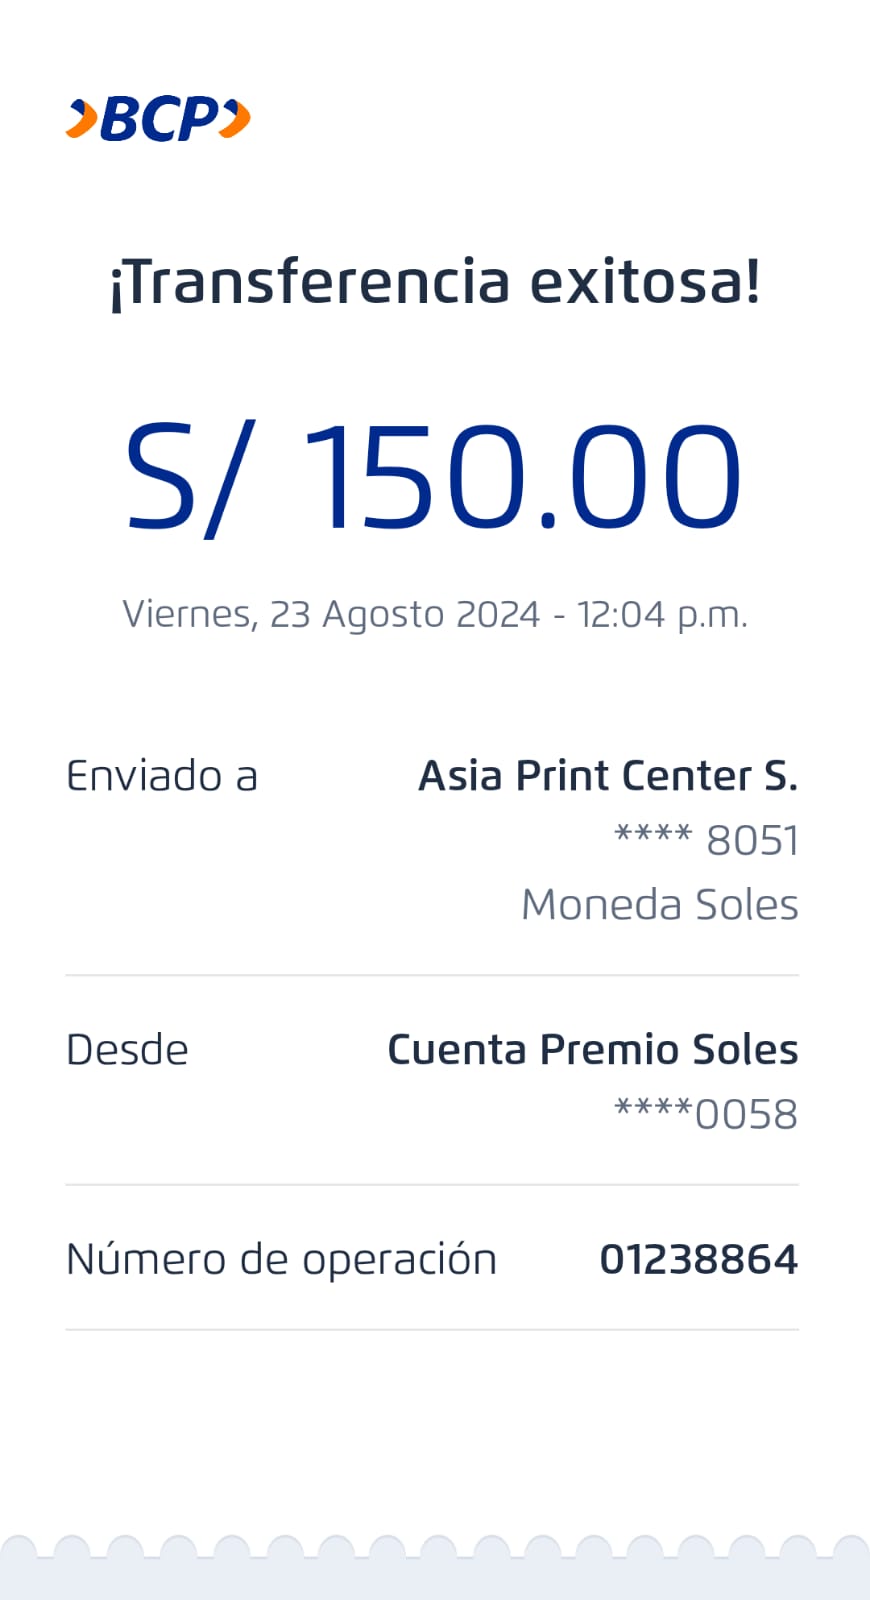The height and width of the screenshot is (1600, 870).
Task: Click the BCP logo lettering
Action: pyautogui.click(x=159, y=119)
